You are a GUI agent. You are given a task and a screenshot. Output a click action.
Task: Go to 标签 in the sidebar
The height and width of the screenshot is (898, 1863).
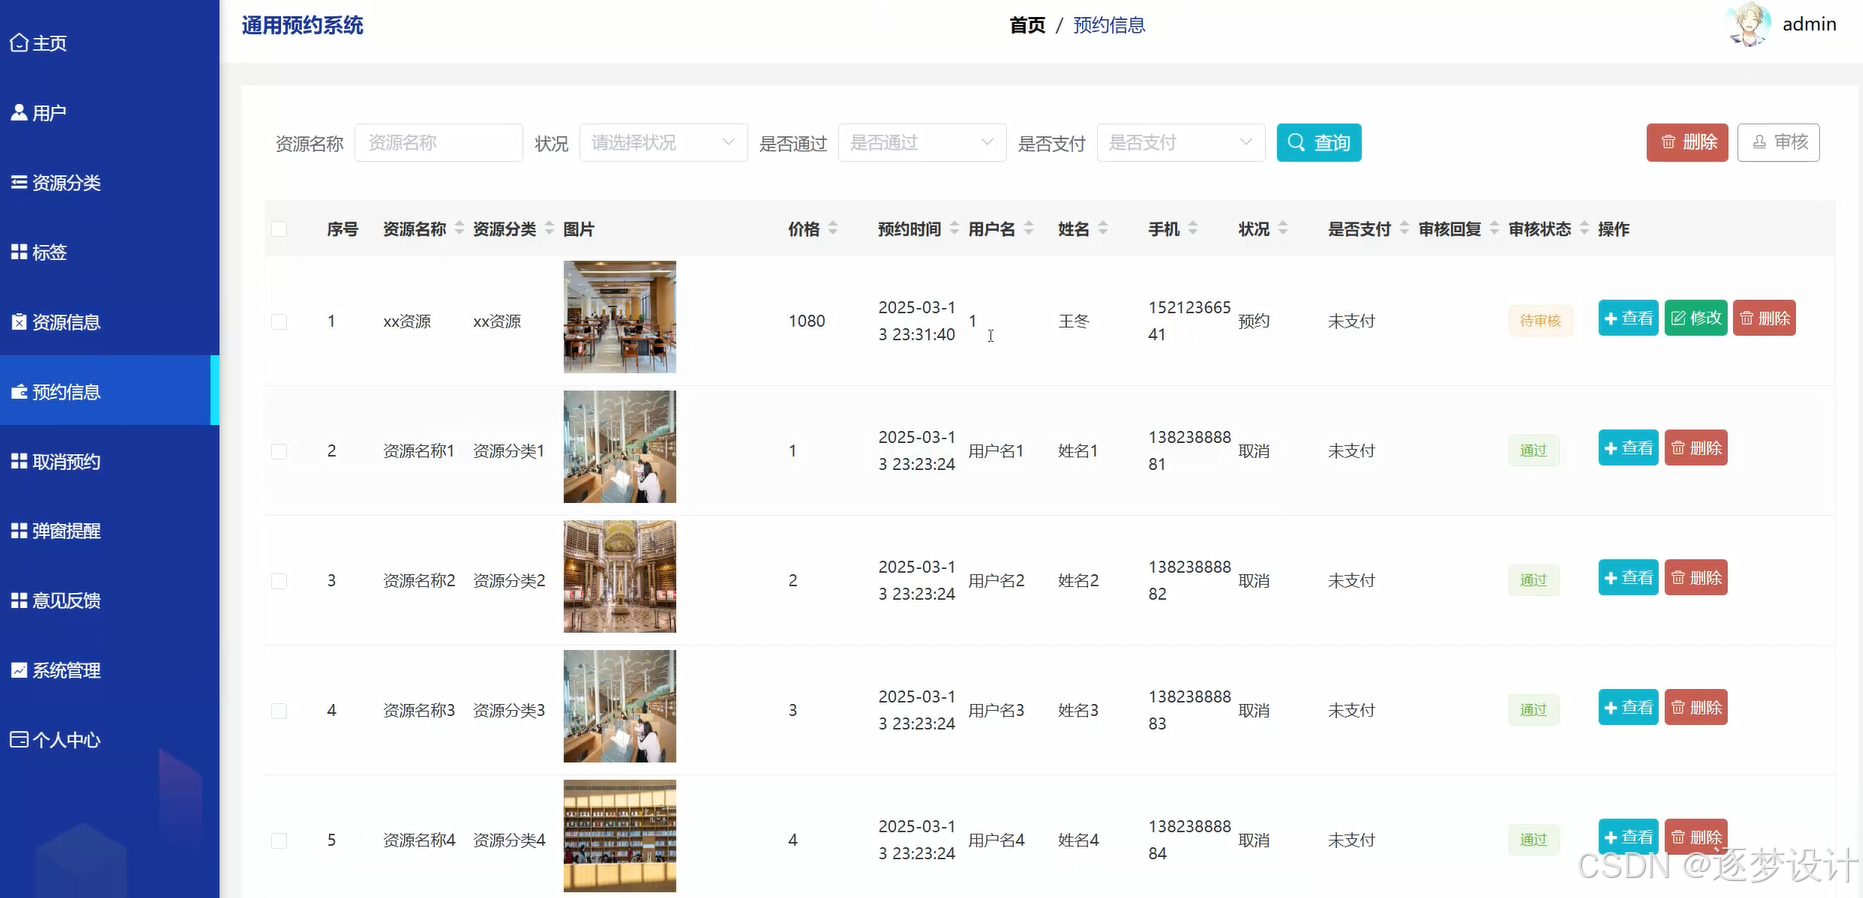109,253
